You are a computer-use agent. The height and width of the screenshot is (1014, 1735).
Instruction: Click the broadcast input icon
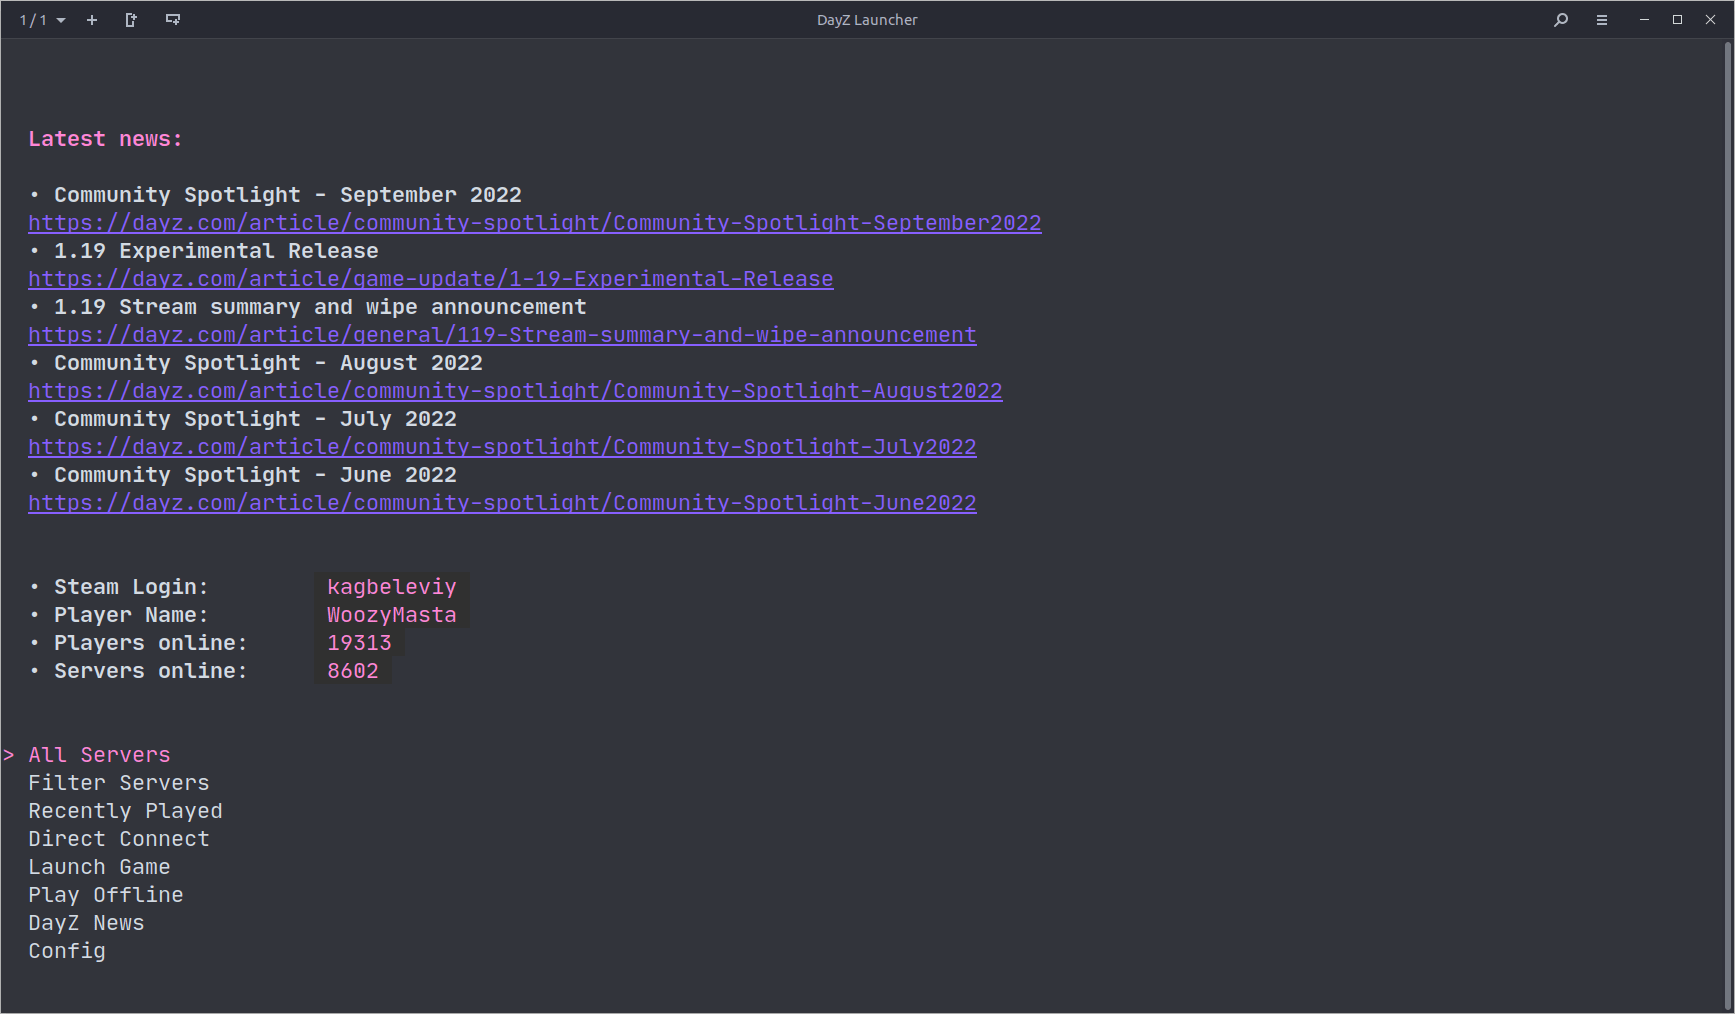pyautogui.click(x=173, y=20)
